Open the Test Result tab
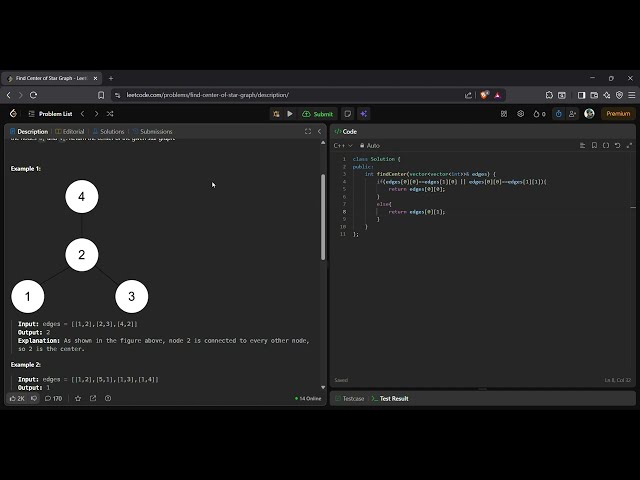Screen dimensions: 640x480 (390, 398)
